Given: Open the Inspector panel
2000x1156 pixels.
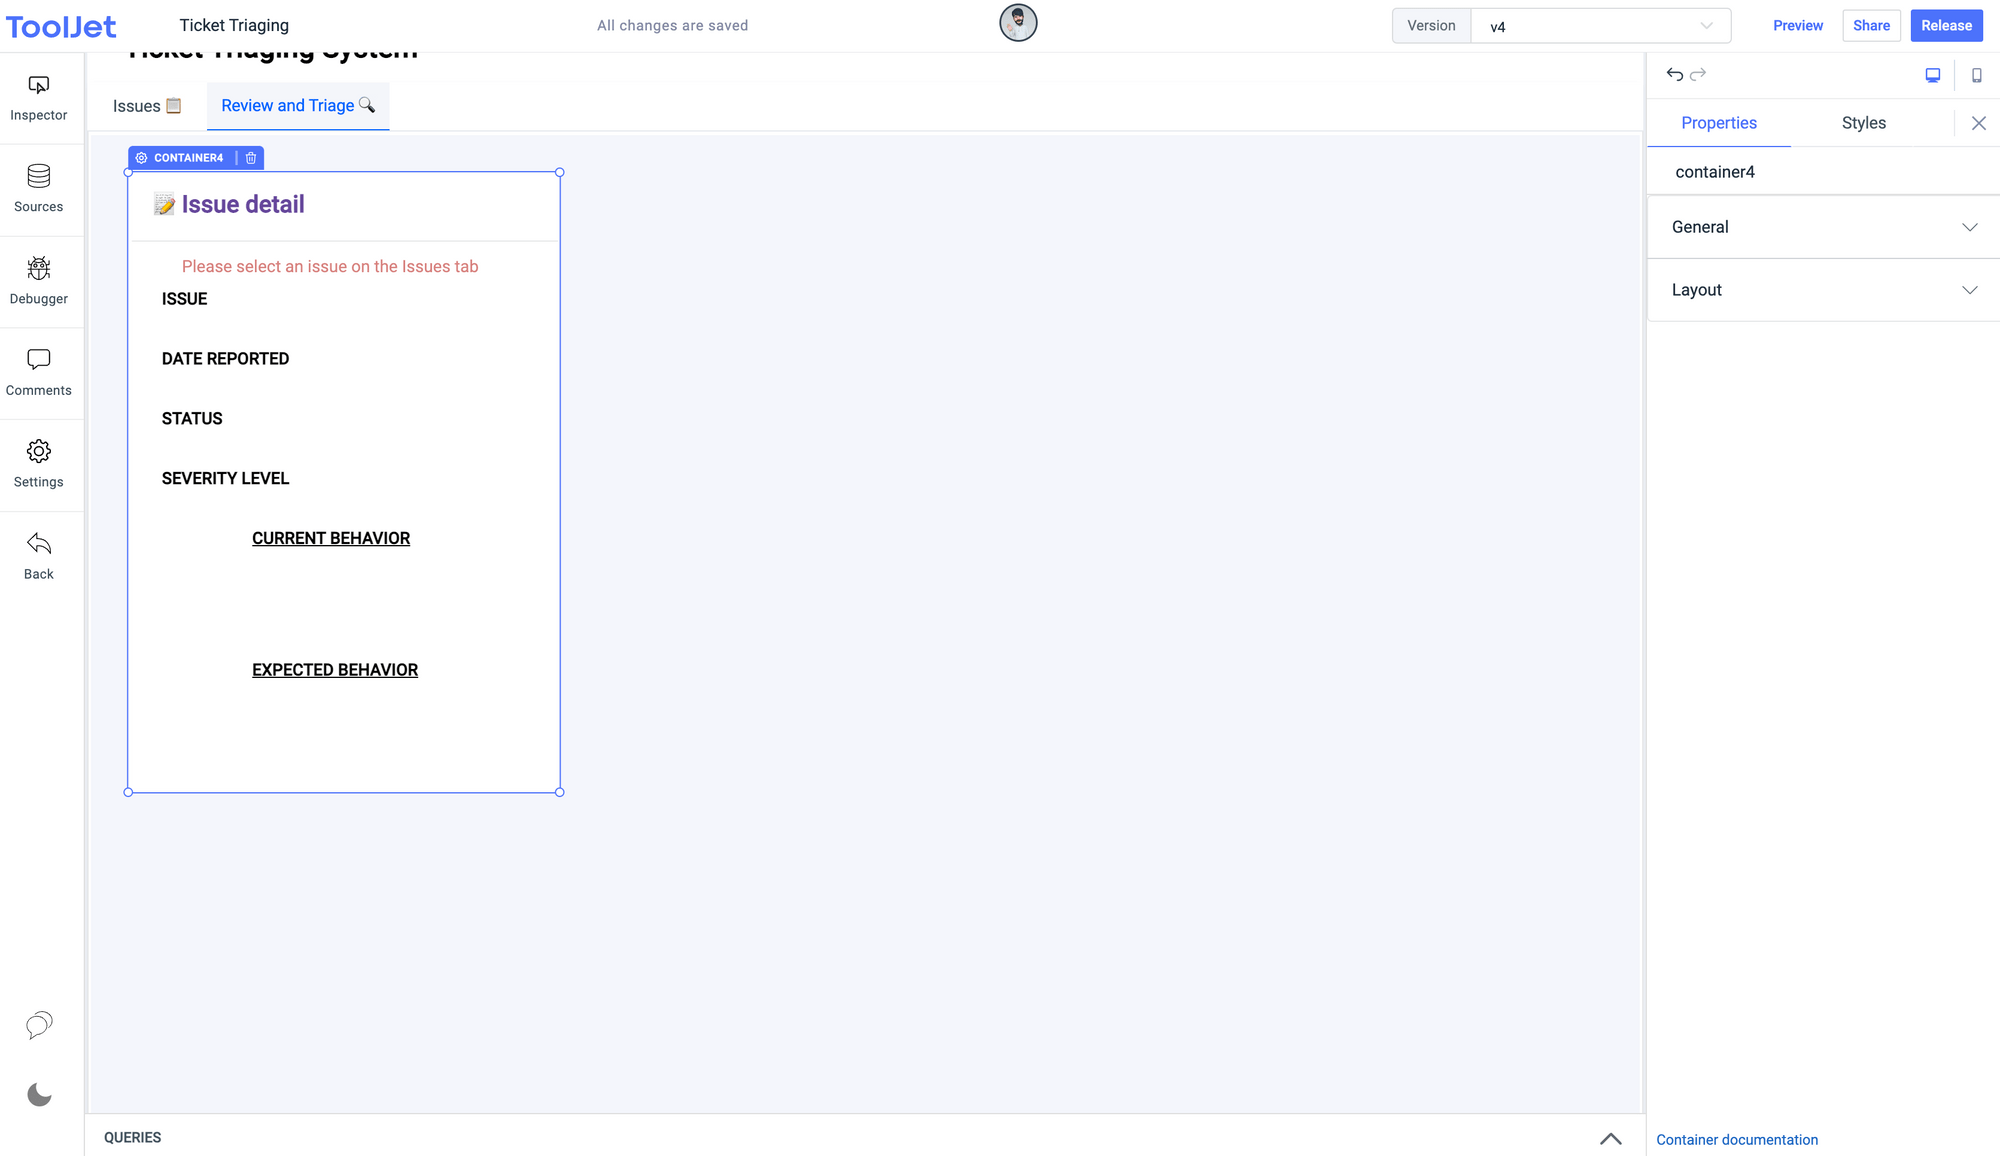Looking at the screenshot, I should click(x=39, y=98).
